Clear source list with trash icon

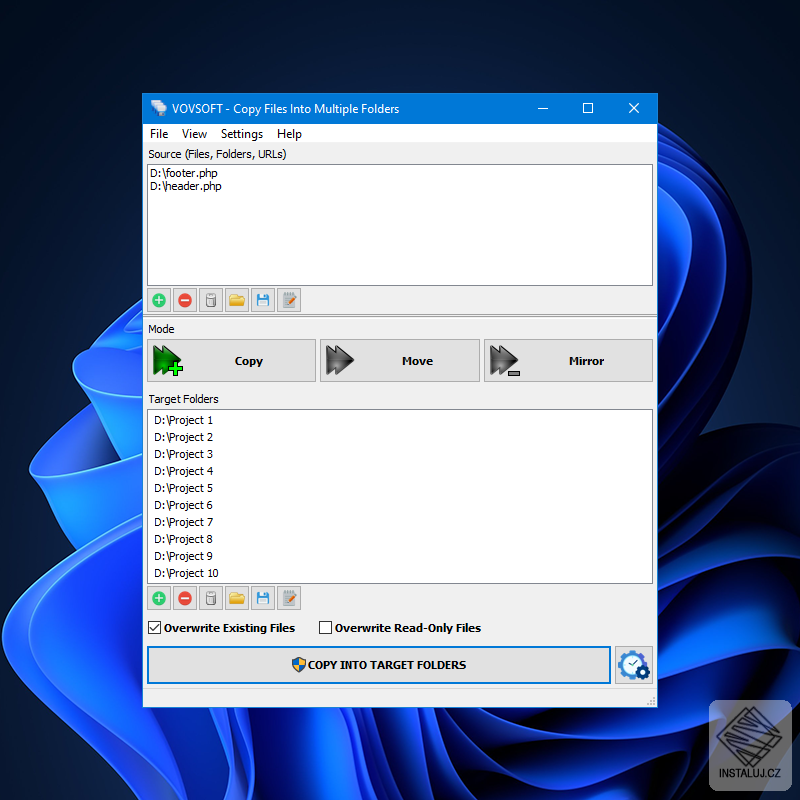point(211,300)
